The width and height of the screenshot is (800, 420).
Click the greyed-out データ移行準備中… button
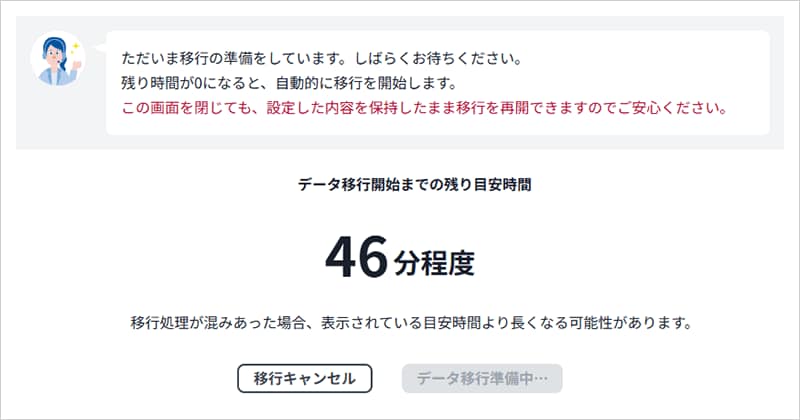click(482, 378)
